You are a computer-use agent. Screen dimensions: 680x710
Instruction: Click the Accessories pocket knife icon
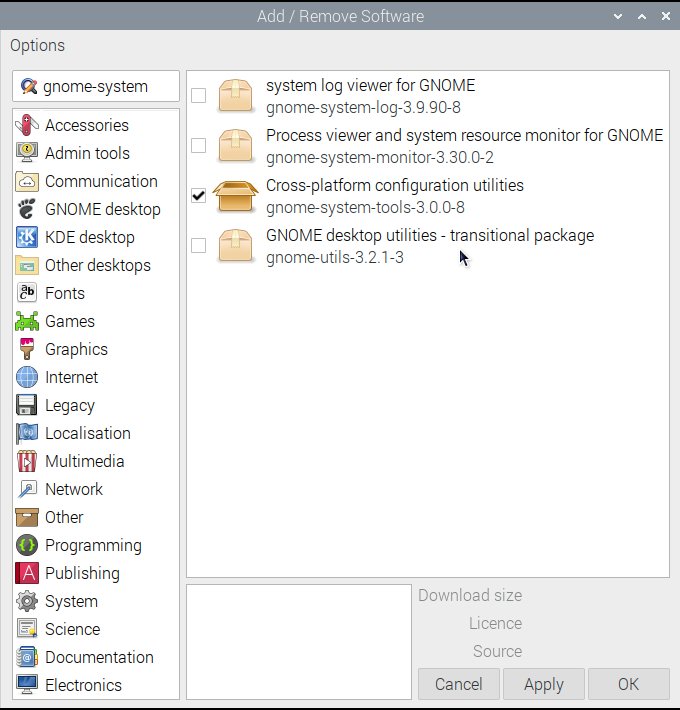pos(27,125)
